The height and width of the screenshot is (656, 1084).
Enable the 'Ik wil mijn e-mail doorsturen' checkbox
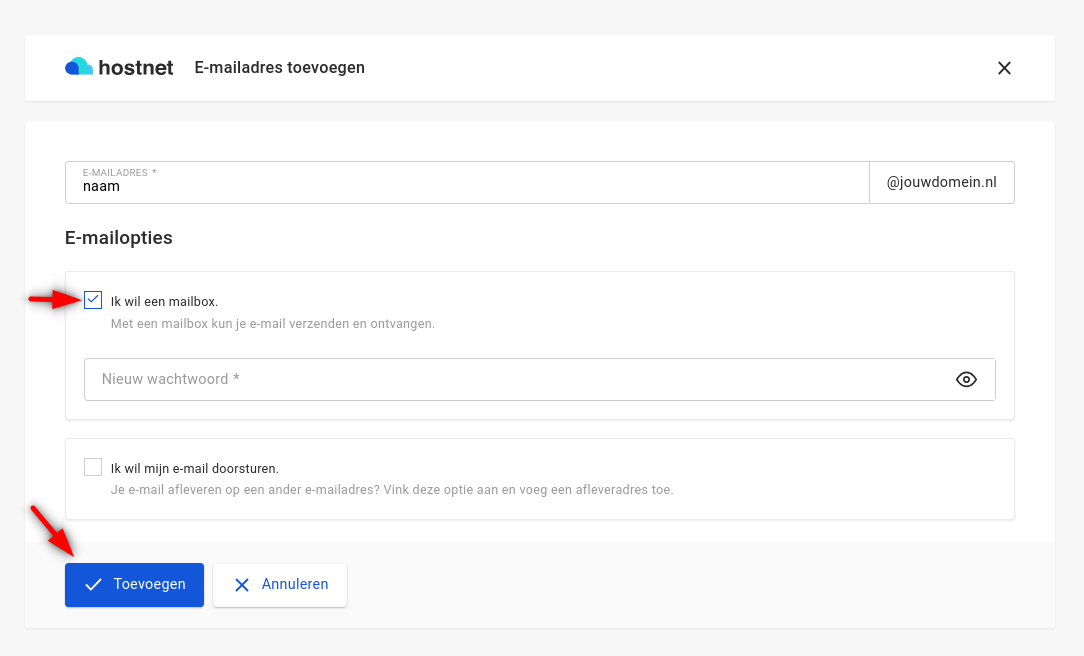[x=93, y=467]
